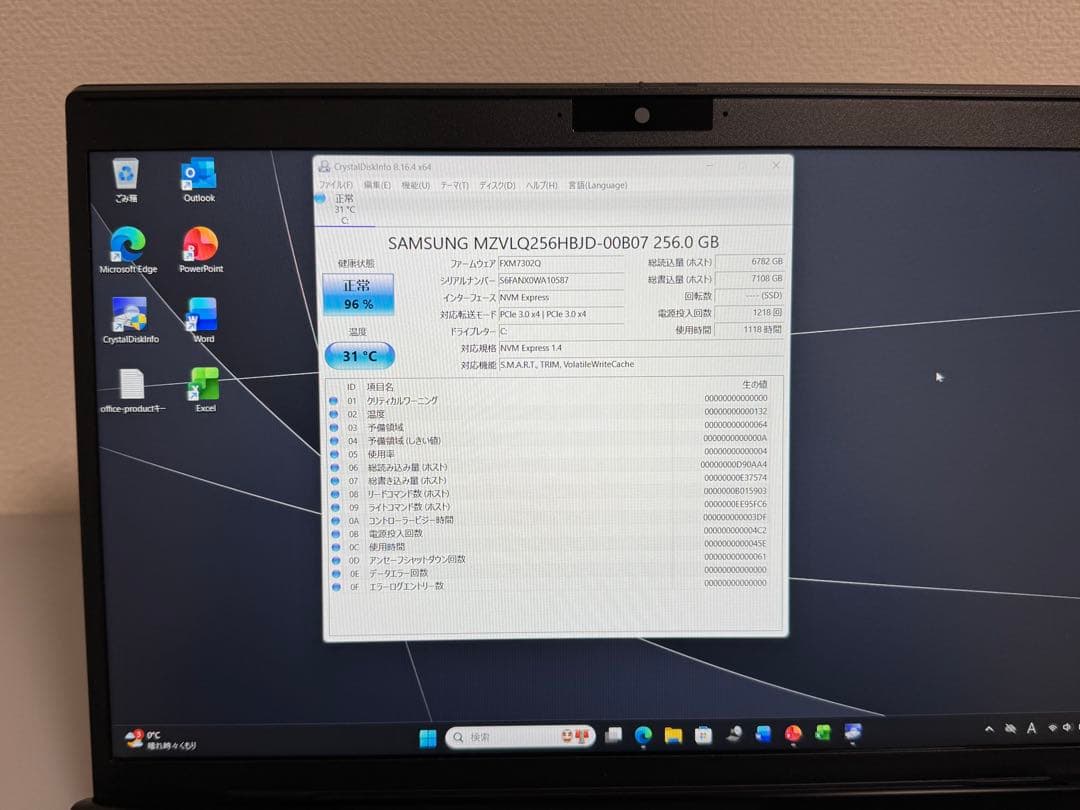
Task: Click the 31°C temperature indicator
Action: 357,355
